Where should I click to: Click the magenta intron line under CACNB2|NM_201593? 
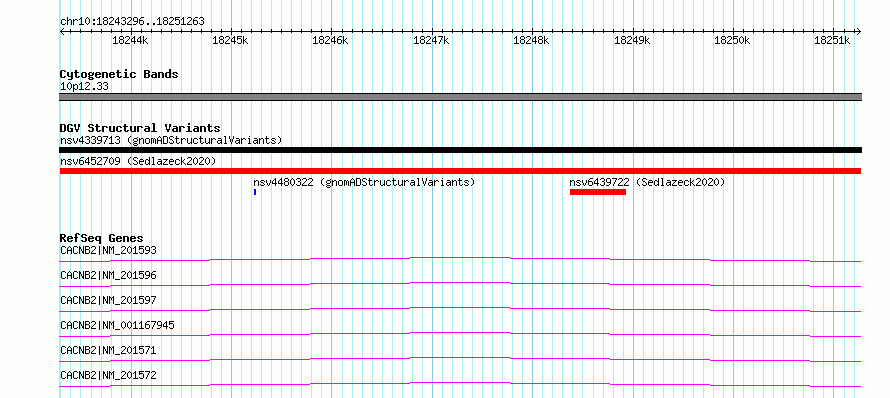pyautogui.click(x=460, y=259)
